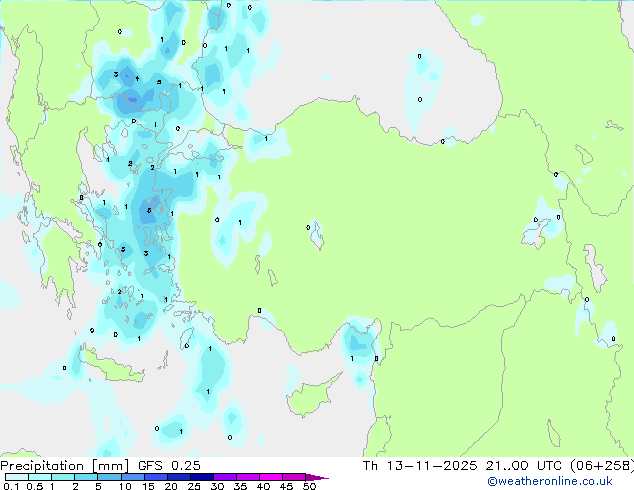This screenshot has width=634, height=490.
Task: Click the '21..00 UTC' time text
Action: (524, 466)
